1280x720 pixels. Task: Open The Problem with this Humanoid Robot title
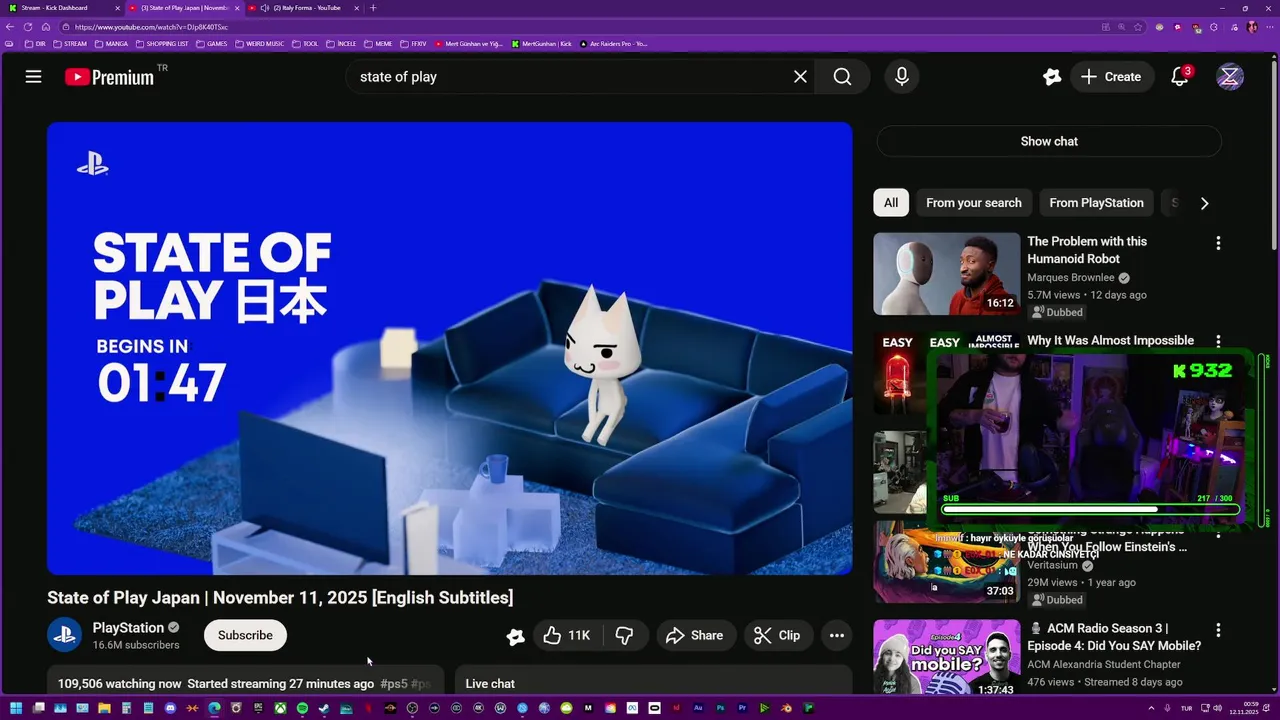click(x=1087, y=250)
